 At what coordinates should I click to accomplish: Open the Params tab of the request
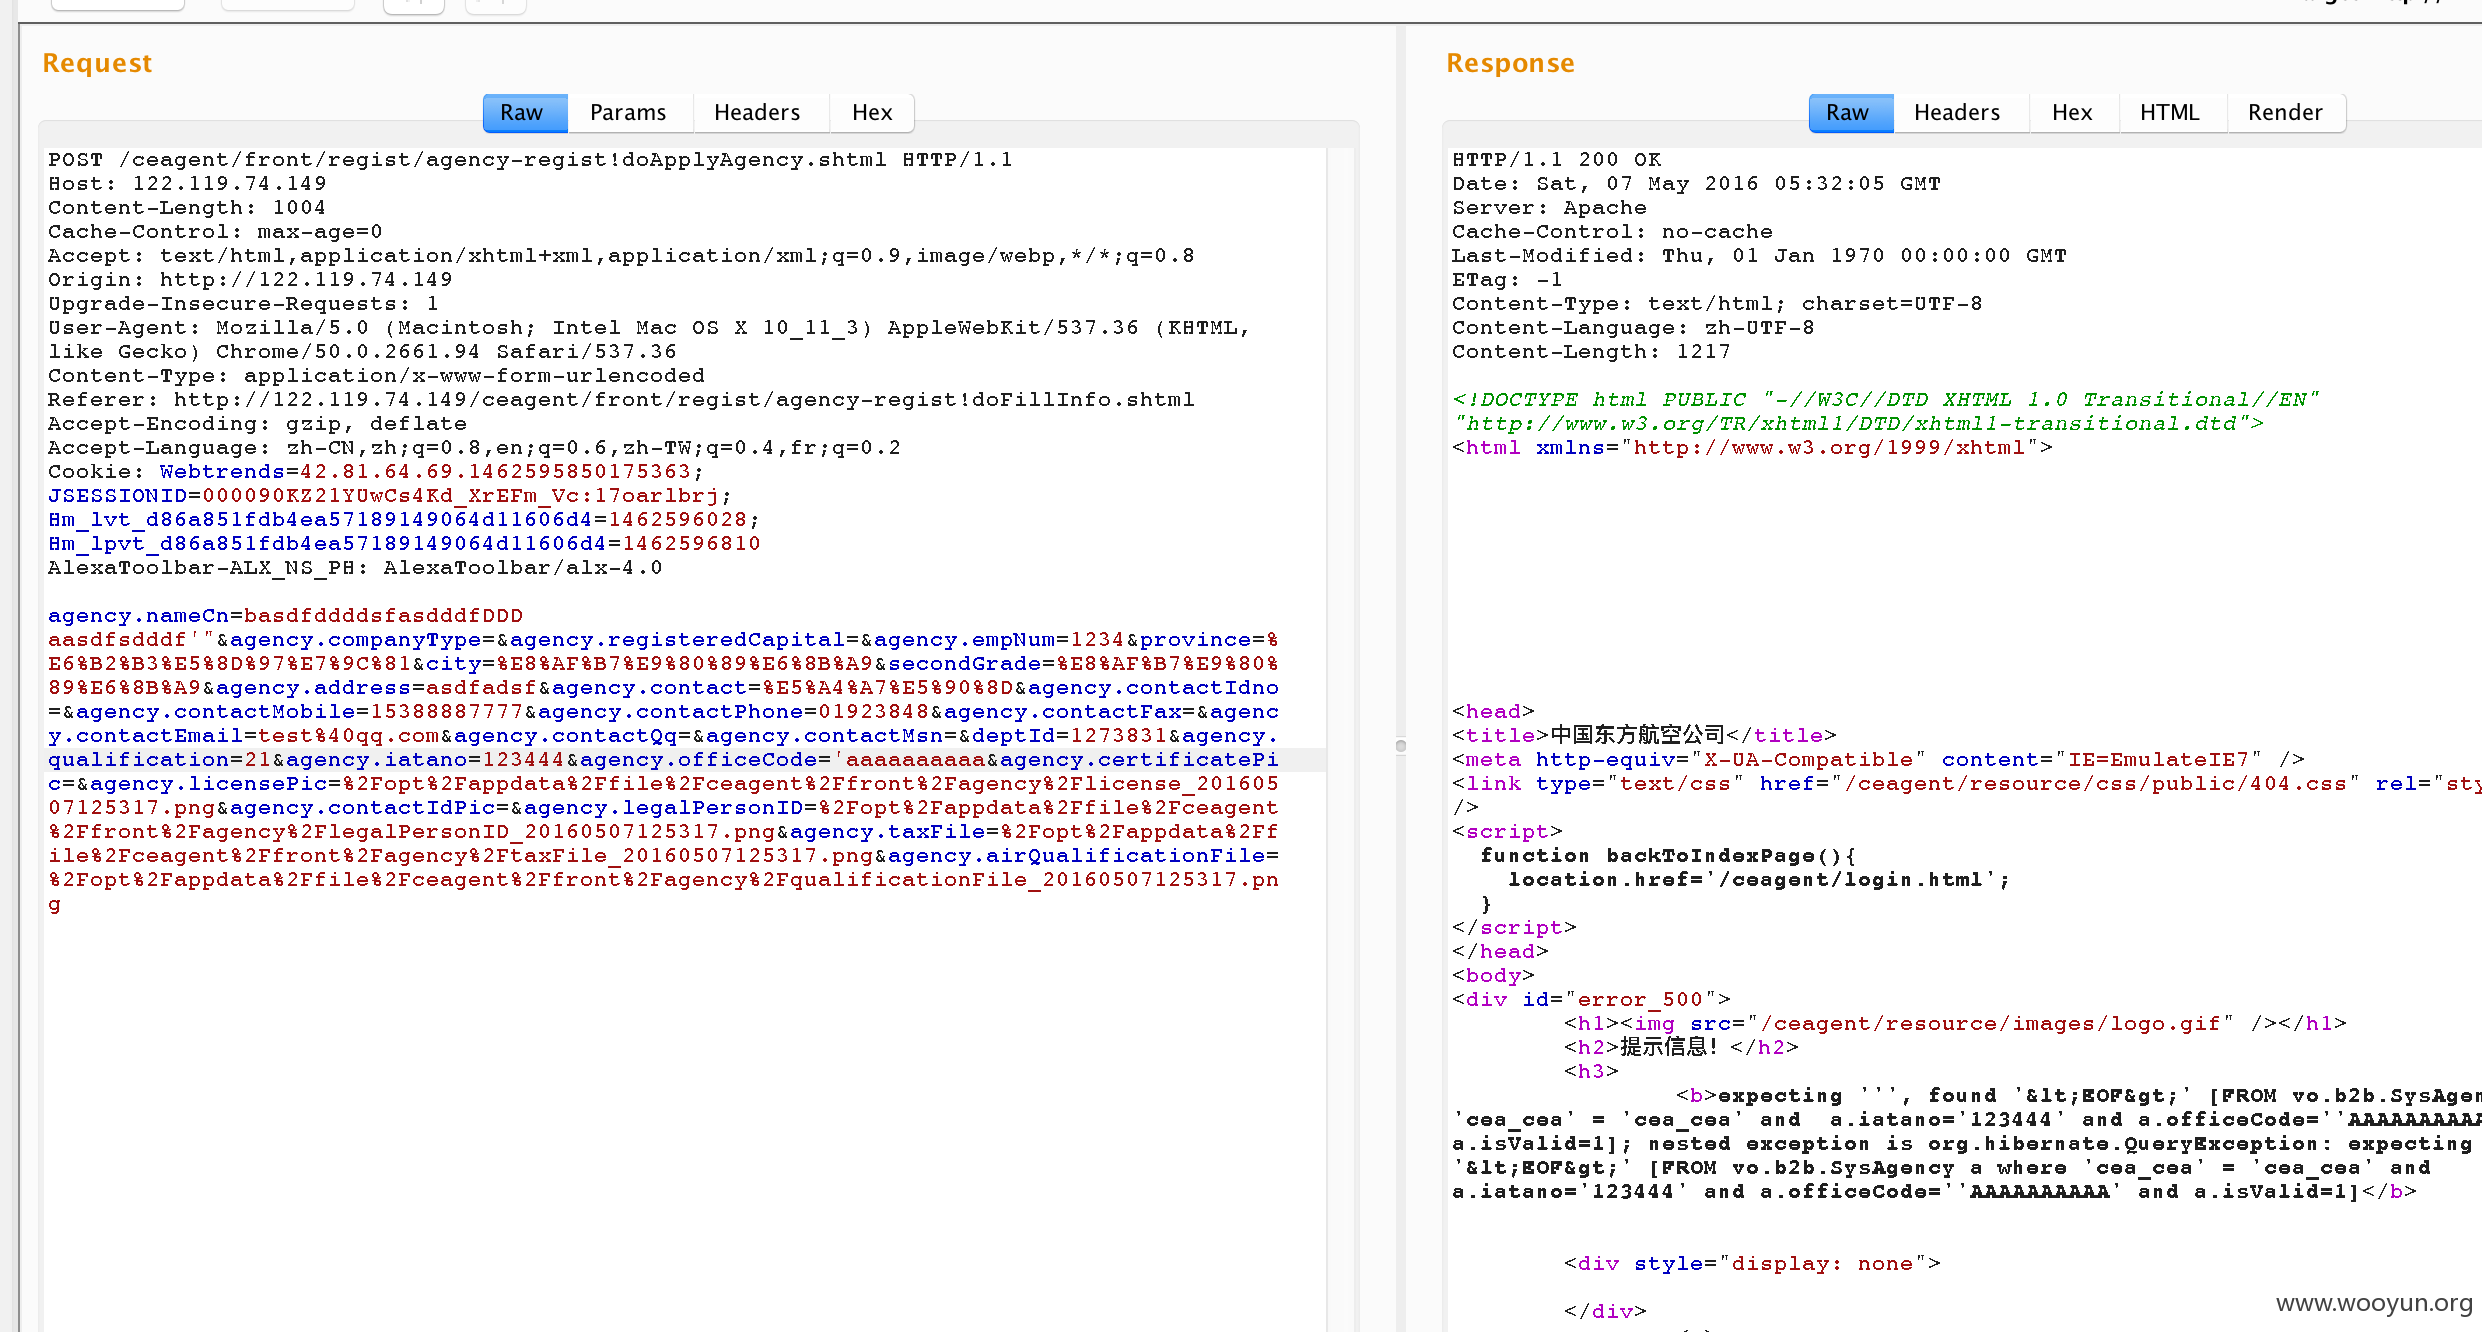[x=628, y=113]
